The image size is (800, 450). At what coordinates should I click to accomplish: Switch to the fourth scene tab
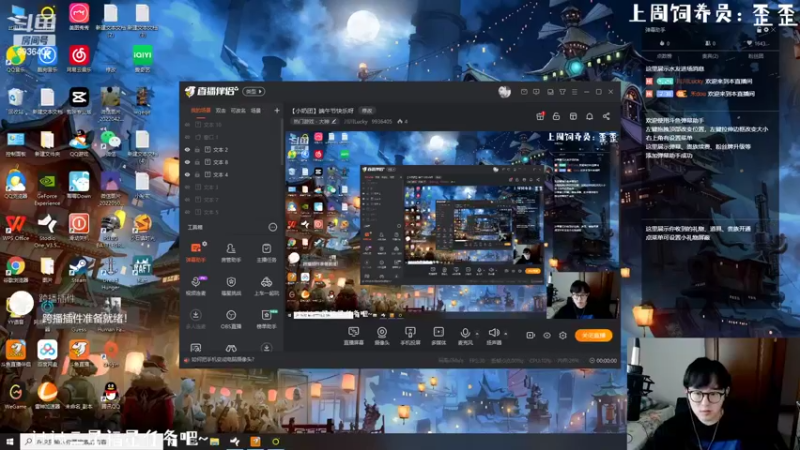(256, 110)
